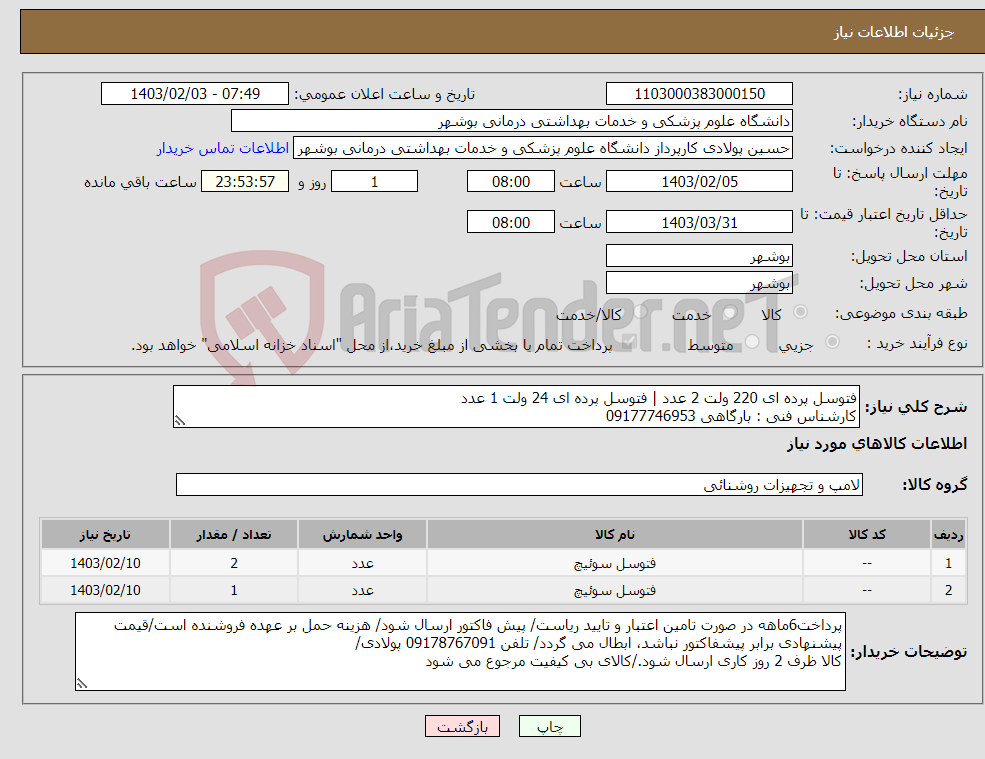The height and width of the screenshot is (759, 985).
Task: Click the اطلاعات کالاهای مورد نیاز heading
Action: (877, 444)
